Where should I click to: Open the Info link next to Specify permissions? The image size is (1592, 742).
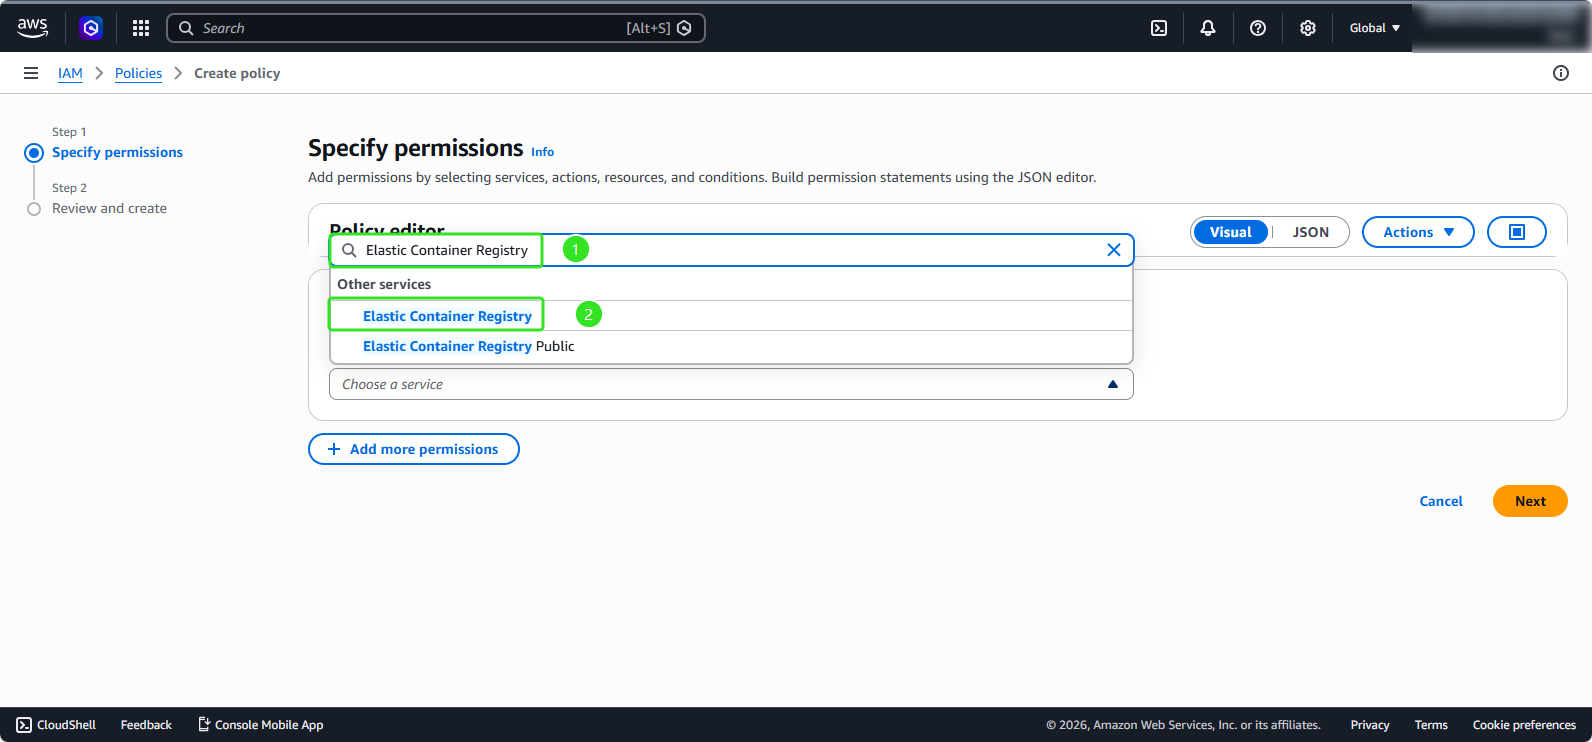pos(542,152)
